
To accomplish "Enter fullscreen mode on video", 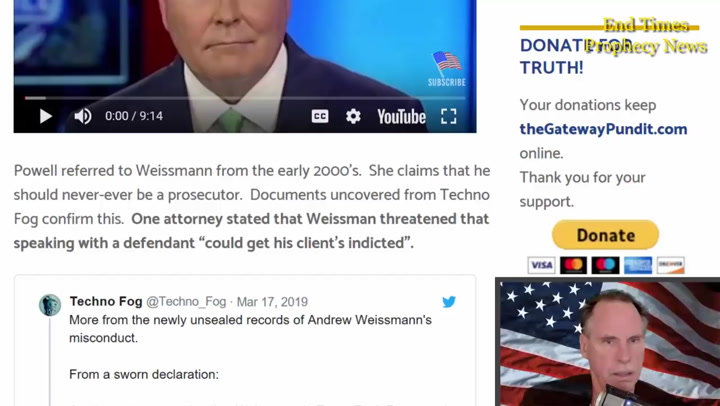I will [x=449, y=116].
